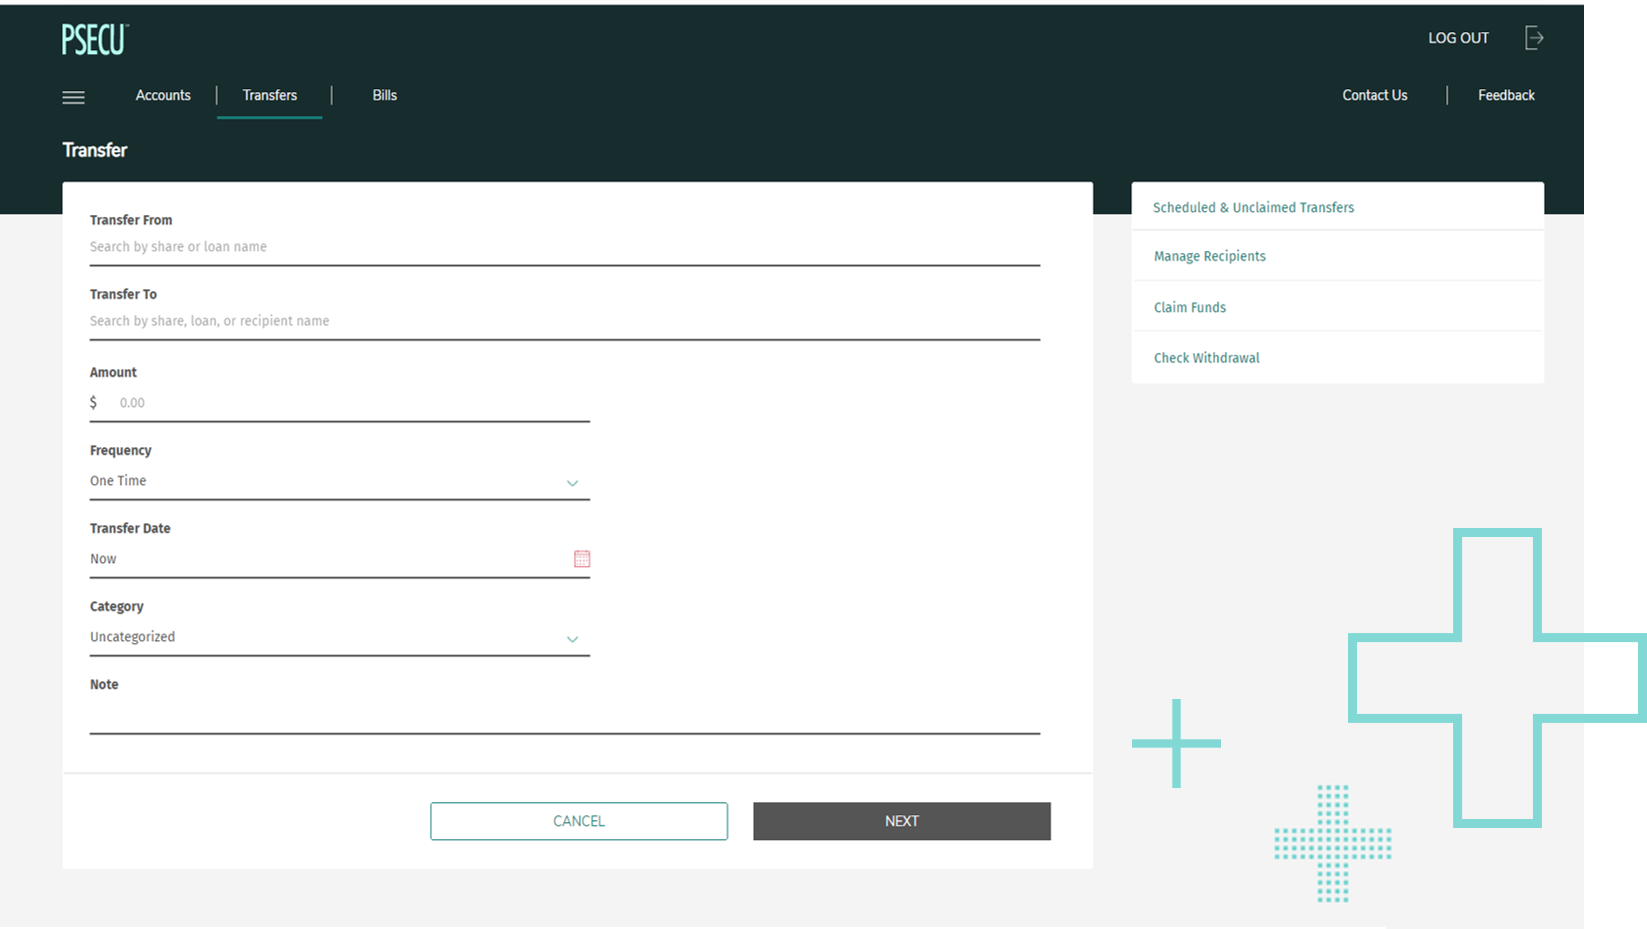This screenshot has height=929, width=1647.
Task: Focus the Amount input field
Action: tap(350, 403)
